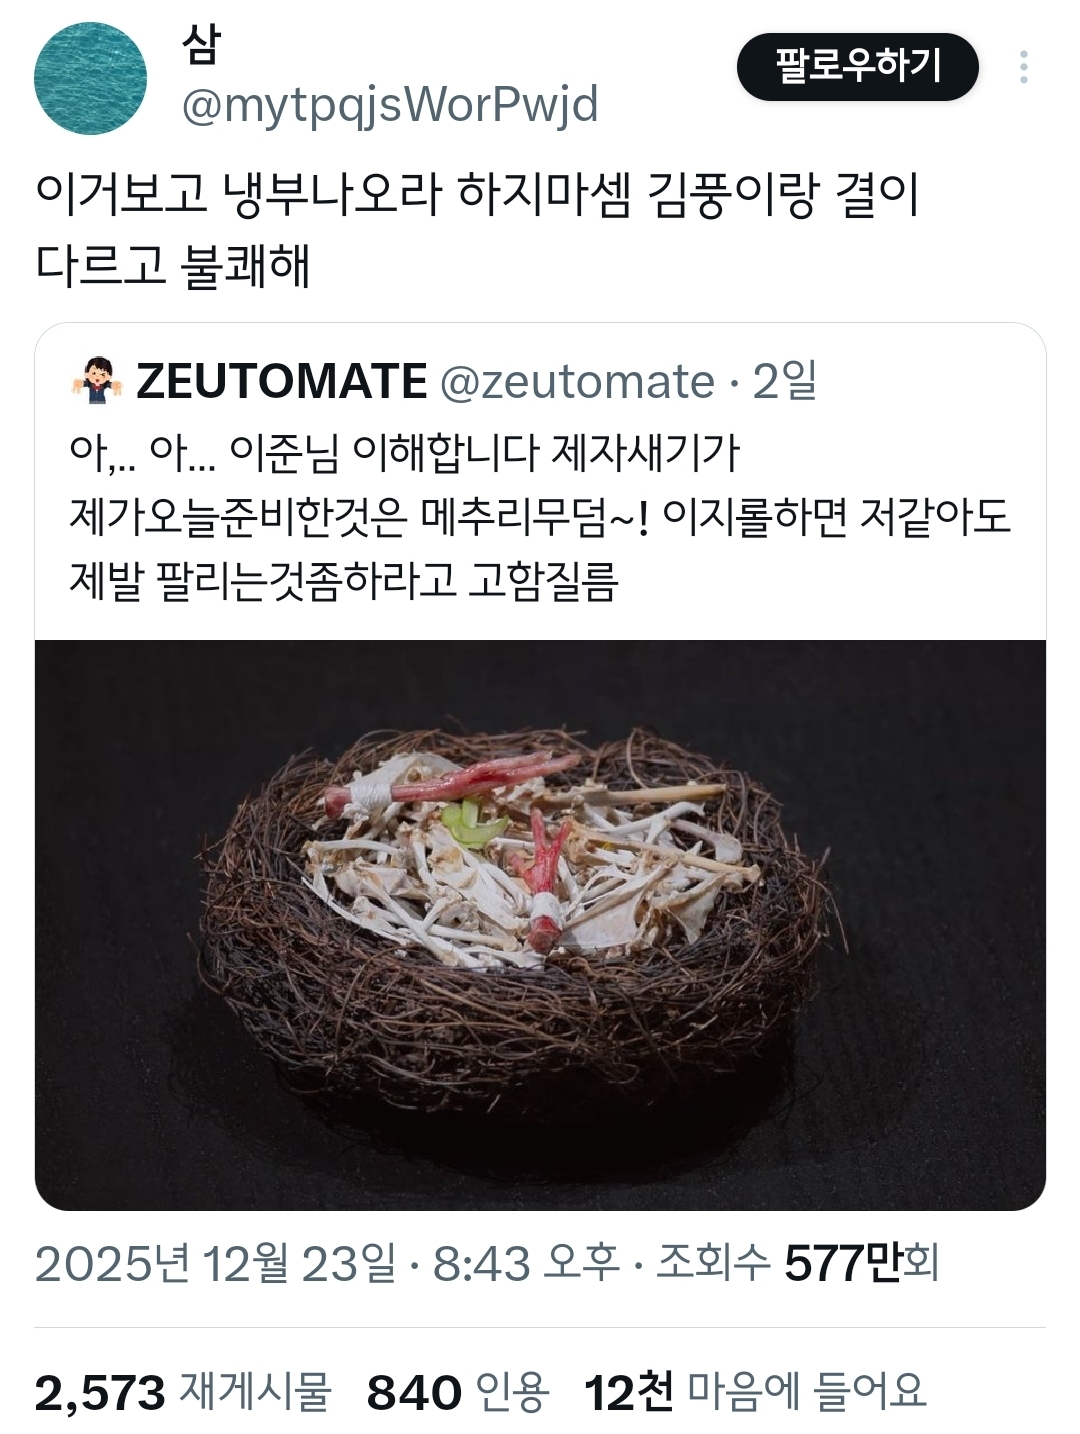
Task: Open the bird nest photo thumbnail
Action: coord(540,925)
